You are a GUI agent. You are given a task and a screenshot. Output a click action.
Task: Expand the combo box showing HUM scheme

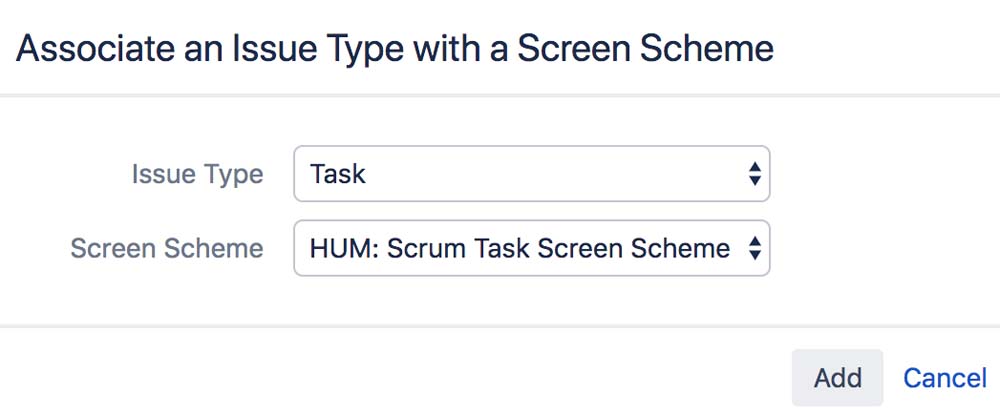531,248
